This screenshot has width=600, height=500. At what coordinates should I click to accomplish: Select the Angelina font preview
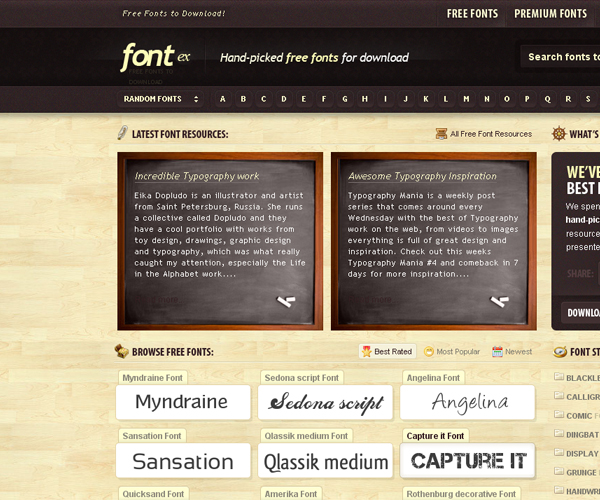tap(467, 402)
